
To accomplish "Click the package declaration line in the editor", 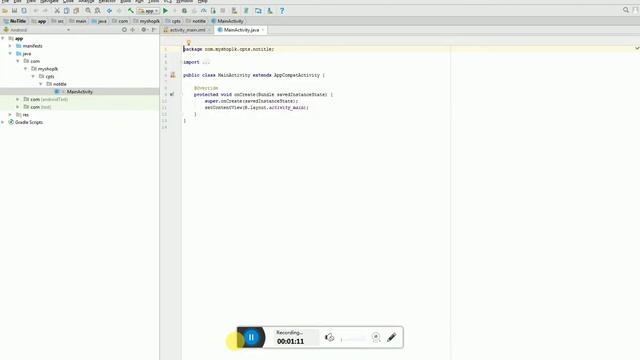I will pos(229,49).
